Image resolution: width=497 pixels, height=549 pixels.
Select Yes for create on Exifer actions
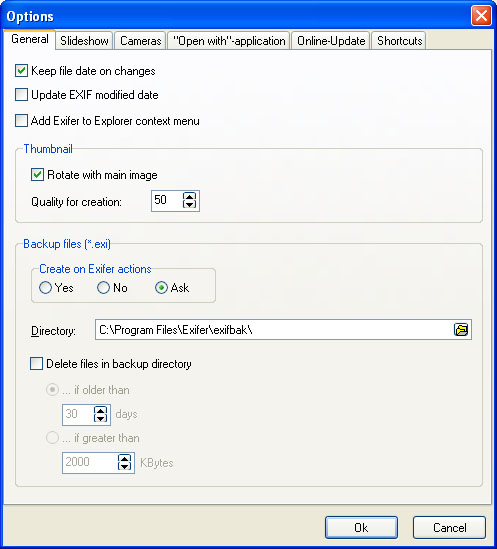coord(46,288)
